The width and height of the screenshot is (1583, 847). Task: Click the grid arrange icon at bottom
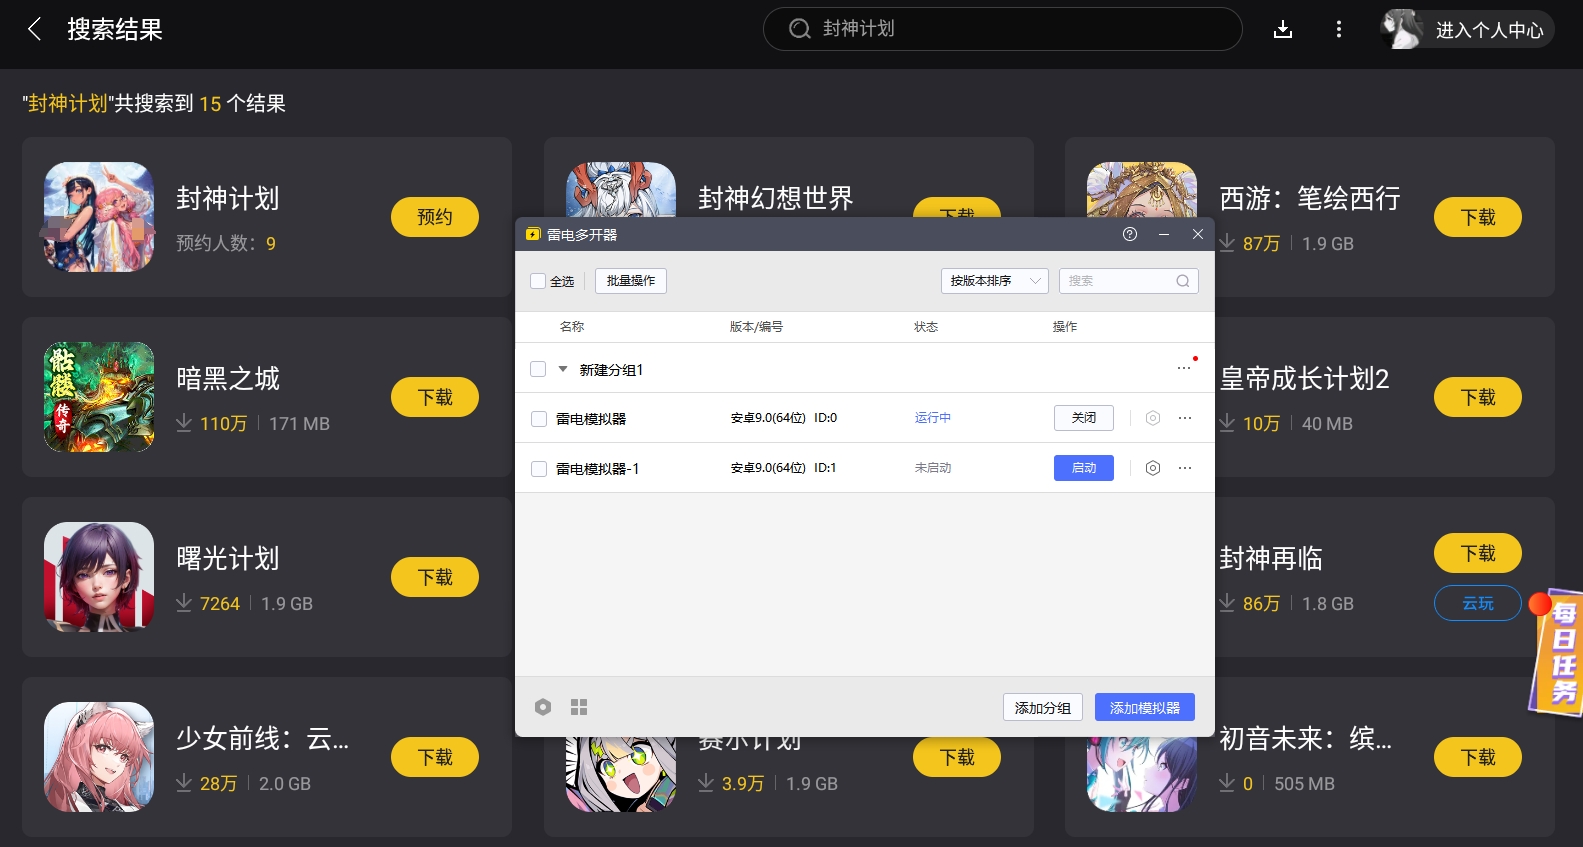pyautogui.click(x=579, y=707)
